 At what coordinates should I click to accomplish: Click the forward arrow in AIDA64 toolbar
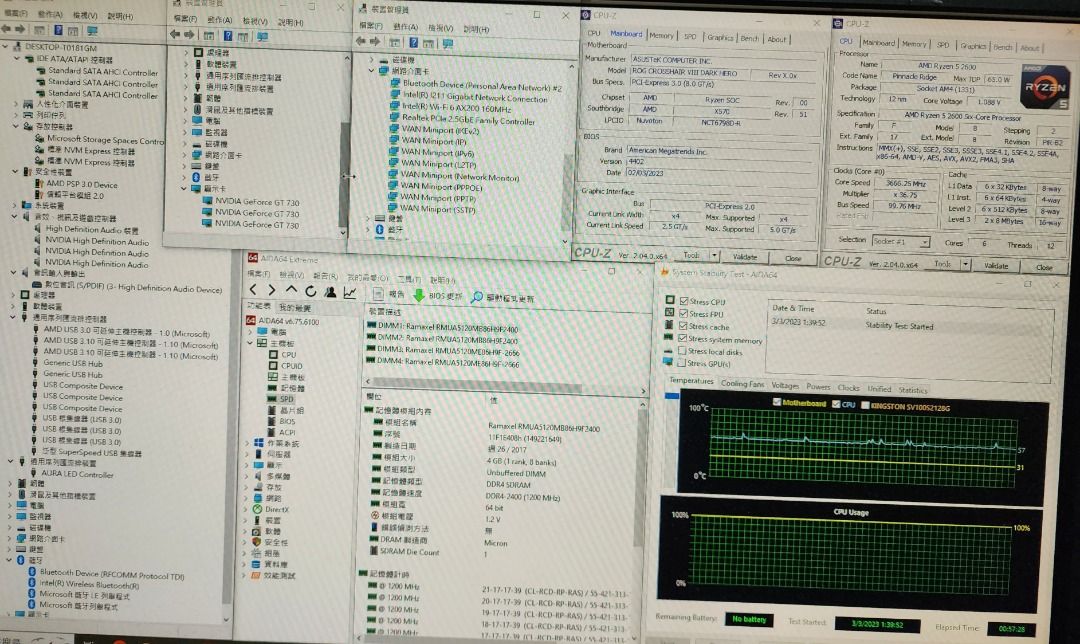271,290
